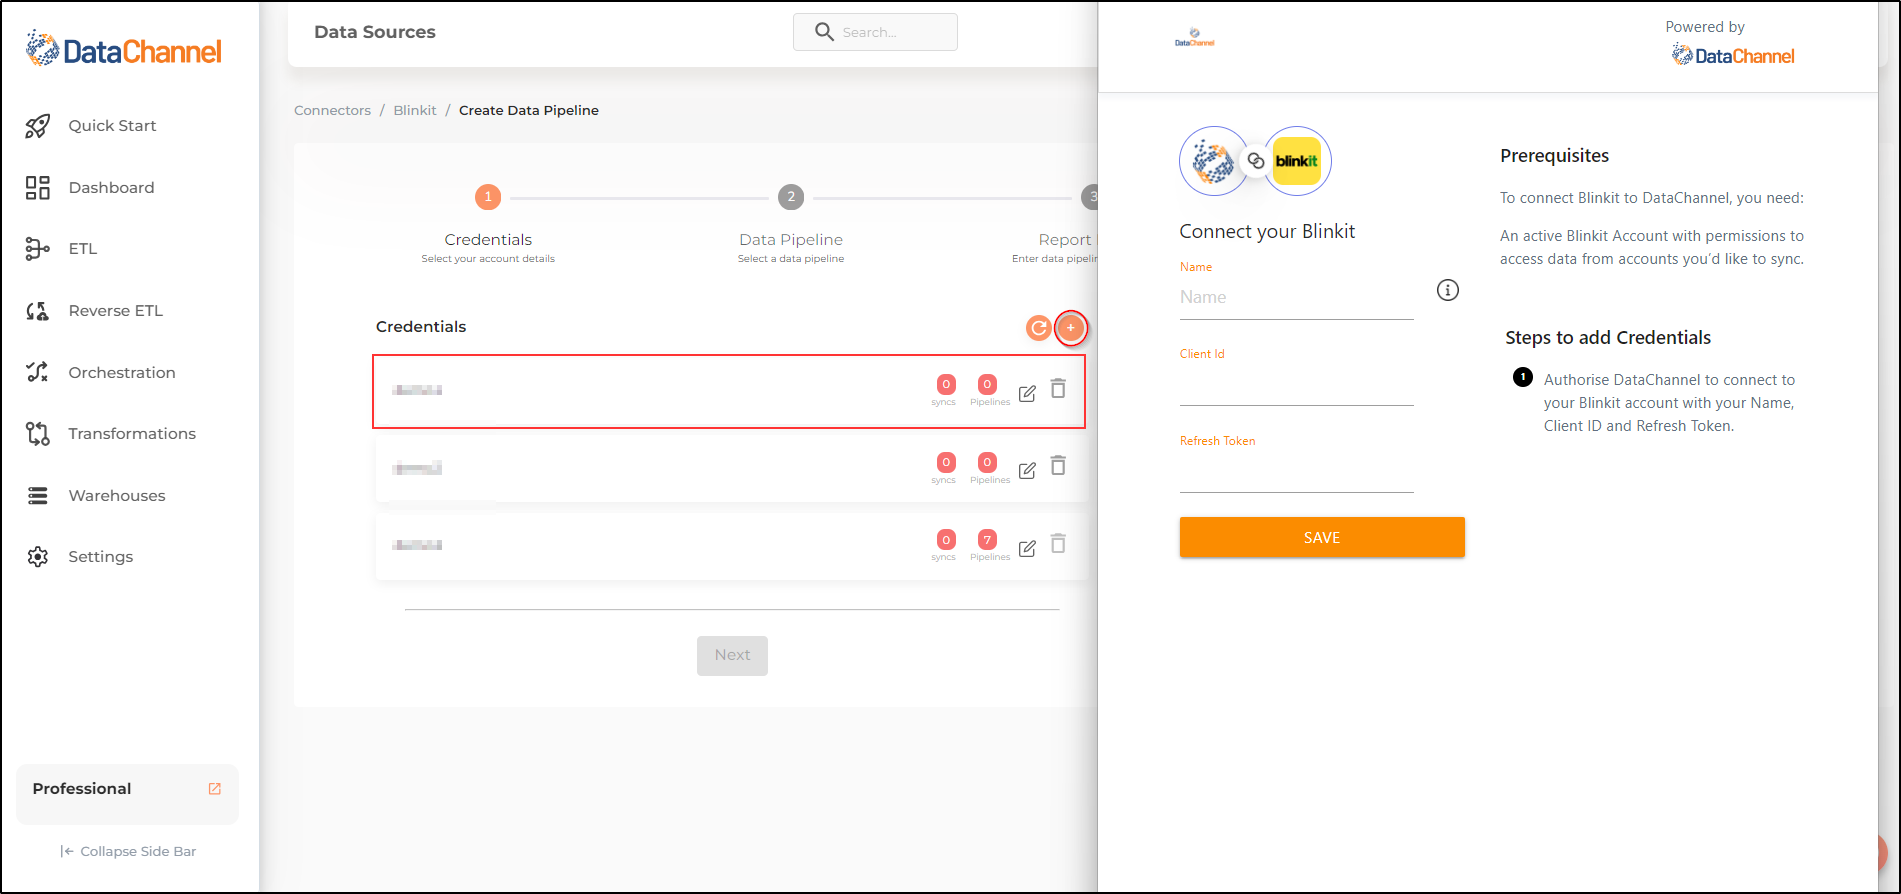
Task: Open Reverse ETL menu item
Action: coord(115,311)
